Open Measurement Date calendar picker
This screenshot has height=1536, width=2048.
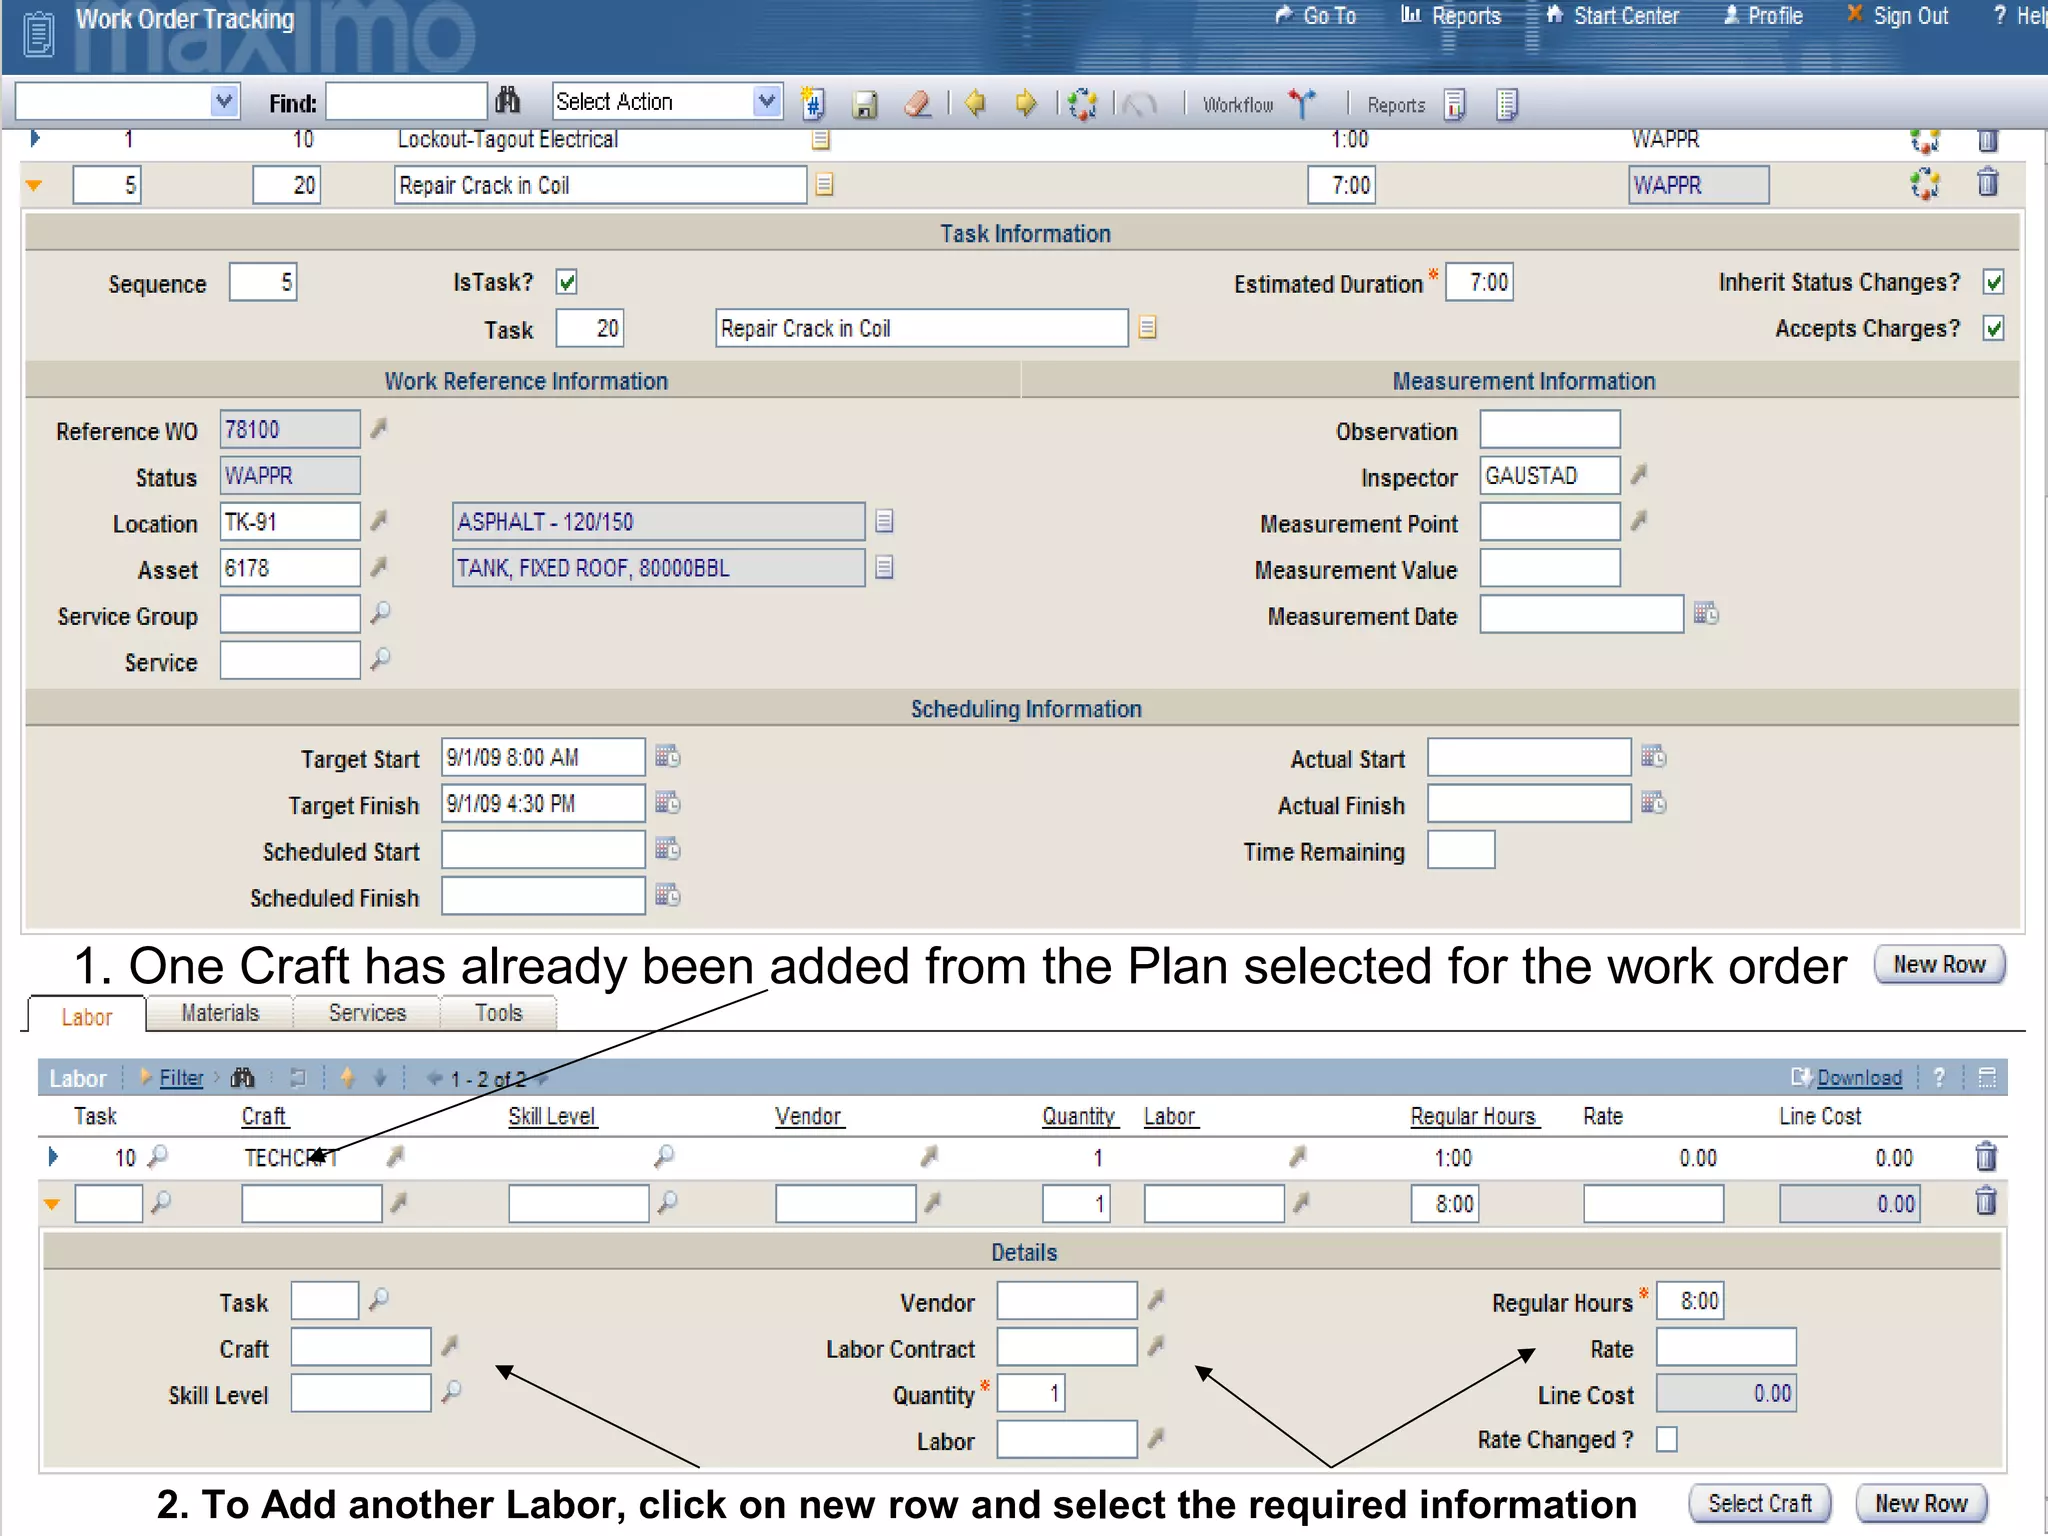(1706, 613)
